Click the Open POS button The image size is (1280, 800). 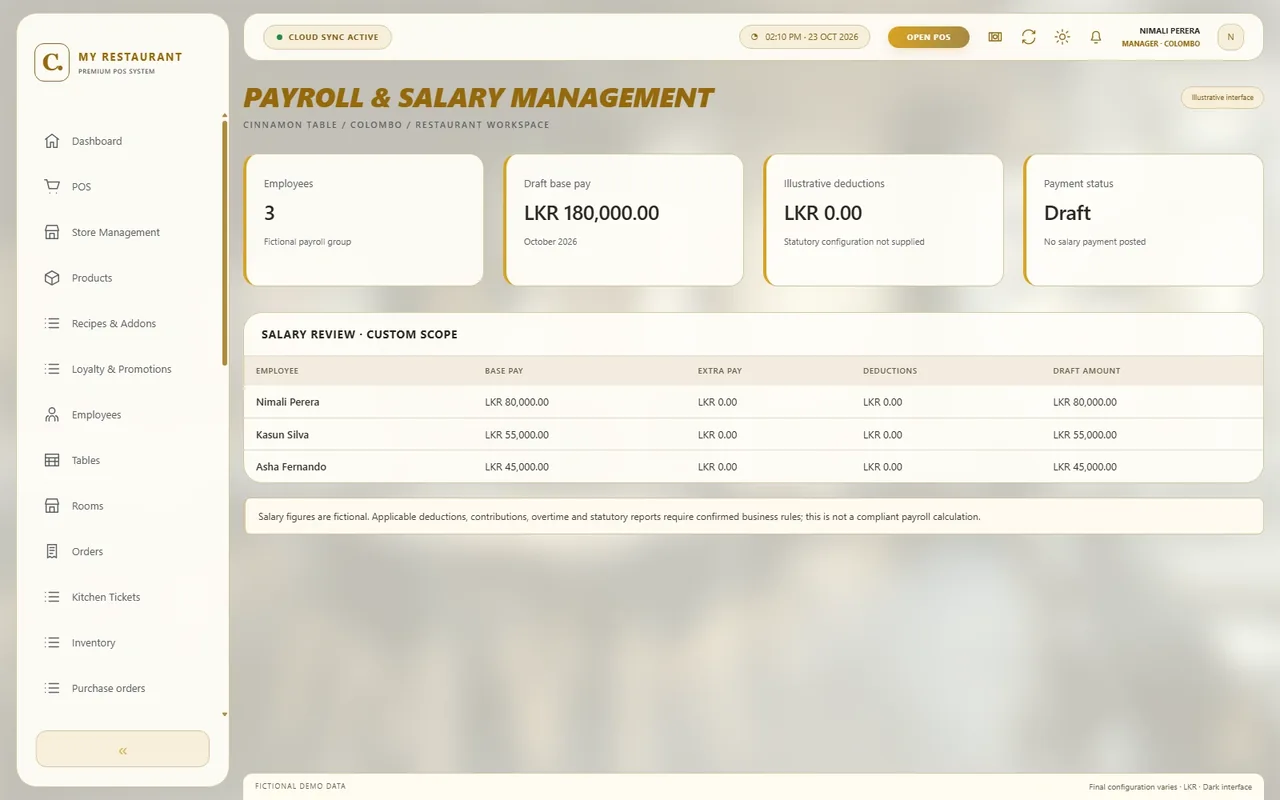(x=928, y=37)
